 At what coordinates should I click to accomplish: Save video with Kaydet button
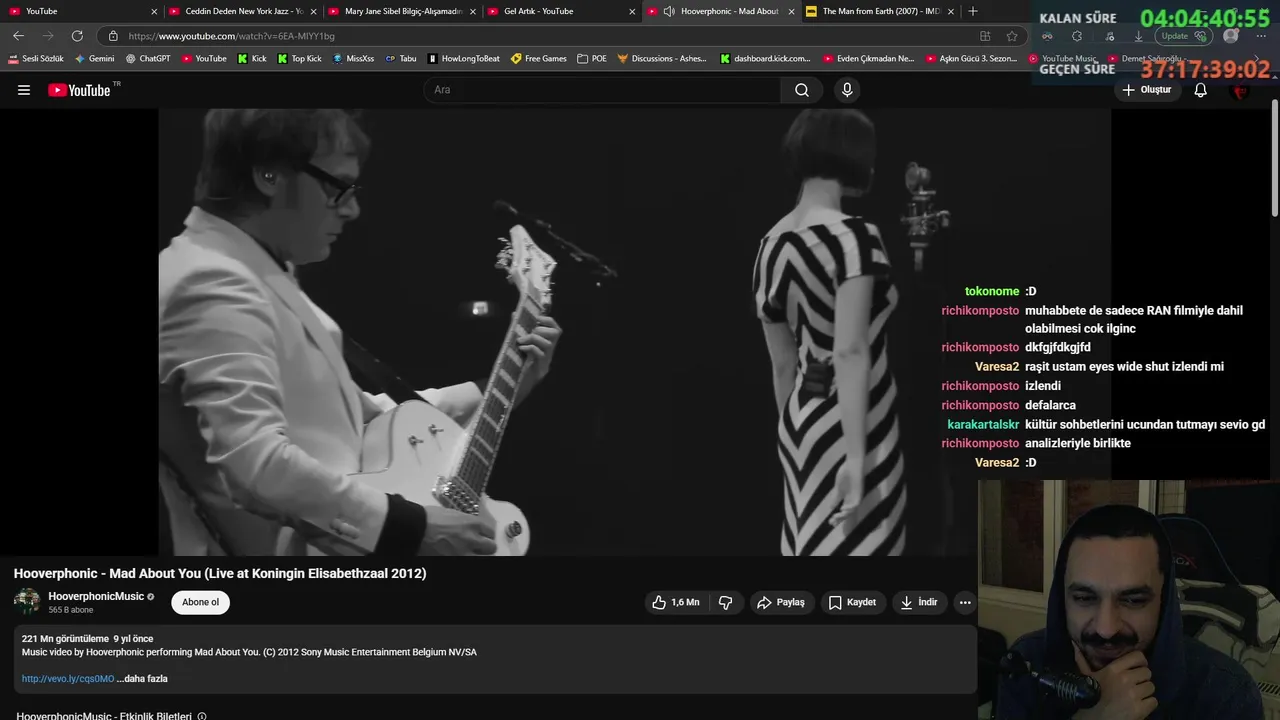click(852, 602)
